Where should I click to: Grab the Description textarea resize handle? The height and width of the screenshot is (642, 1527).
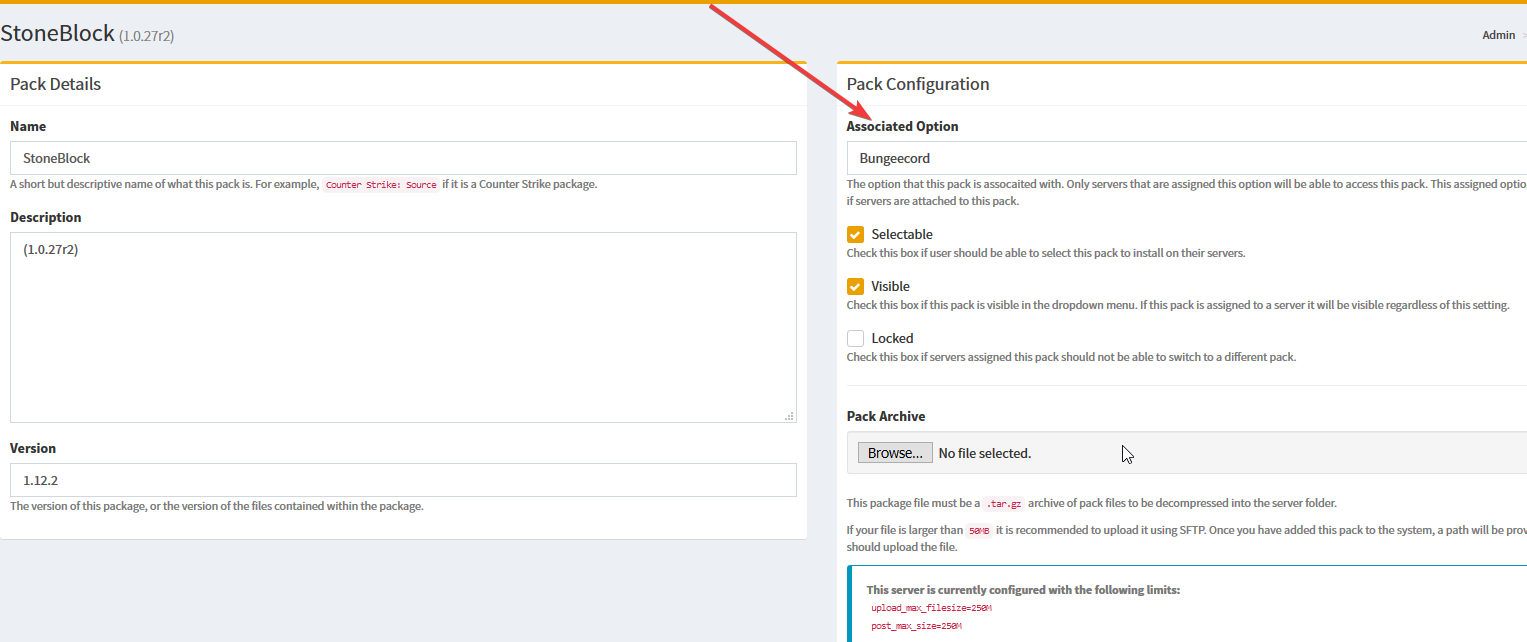(789, 416)
